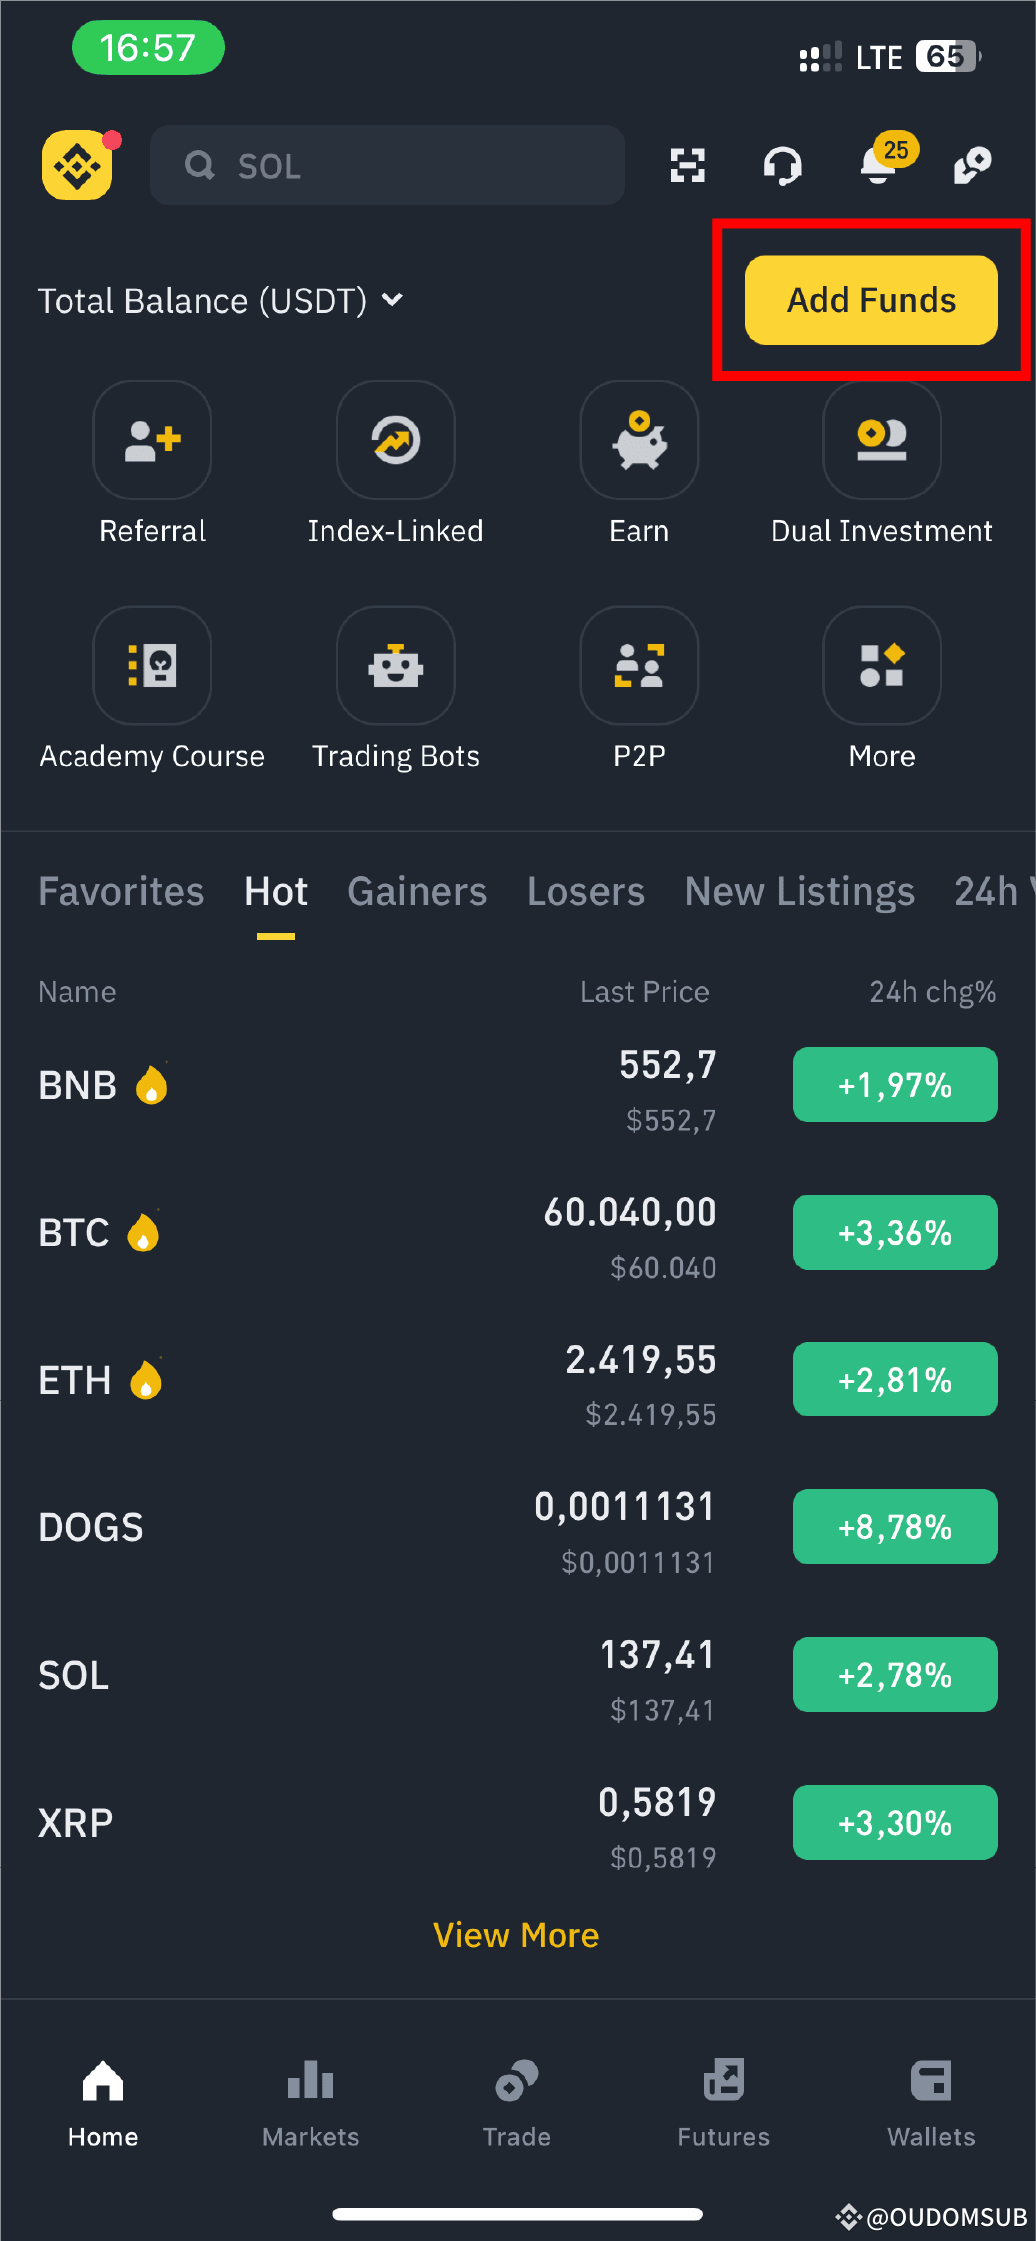Expand the list with View More
1036x2241 pixels.
516,1935
